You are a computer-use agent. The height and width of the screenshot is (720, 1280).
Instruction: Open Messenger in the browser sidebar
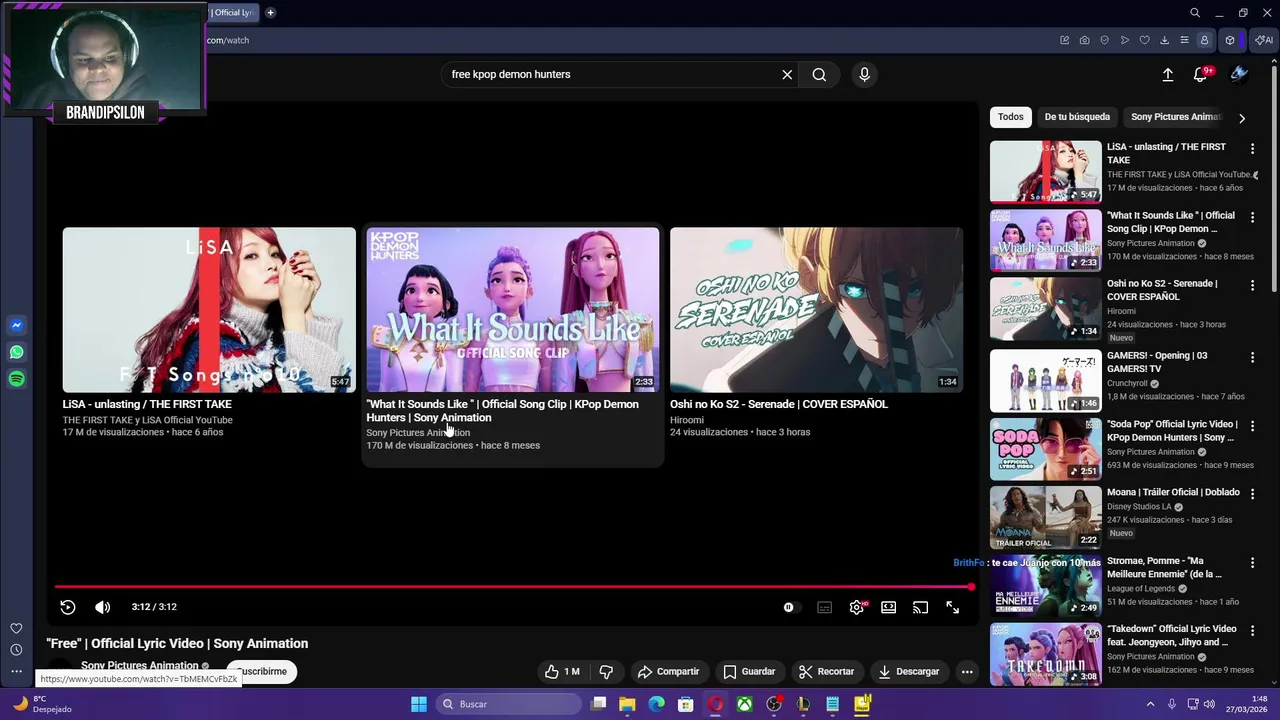pyautogui.click(x=16, y=325)
